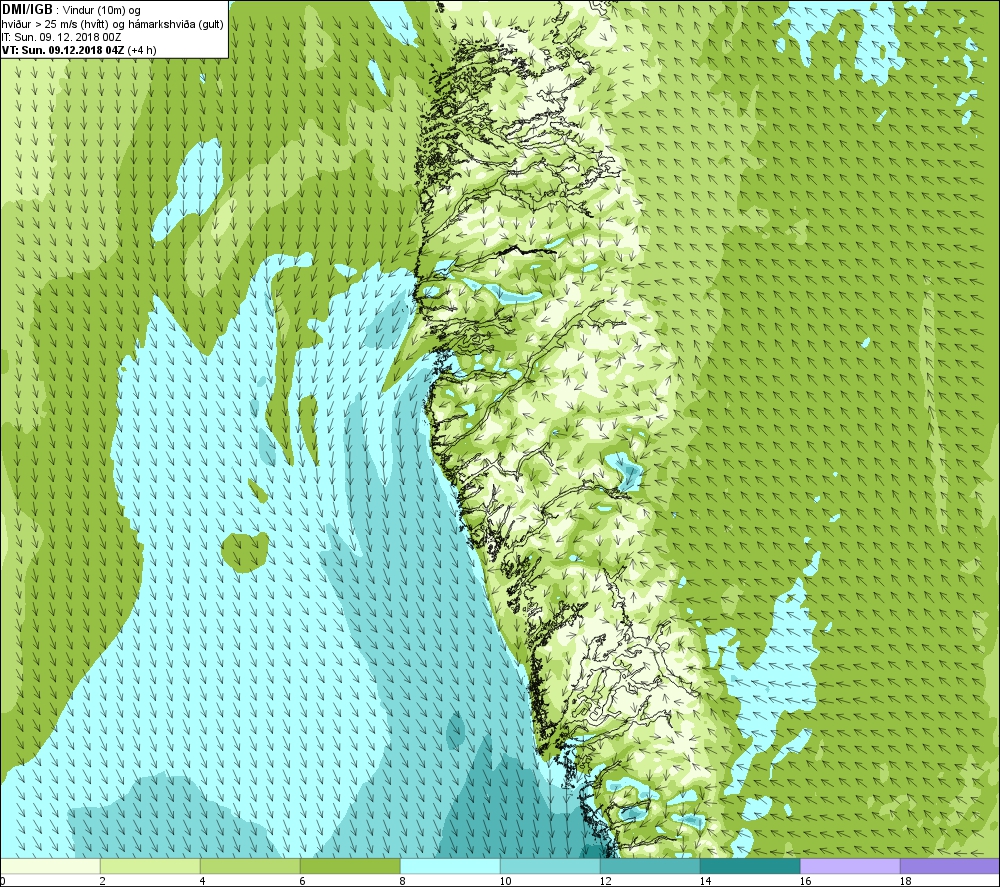The height and width of the screenshot is (887, 1000).
Task: Click the legend value label 8
Action: (403, 881)
